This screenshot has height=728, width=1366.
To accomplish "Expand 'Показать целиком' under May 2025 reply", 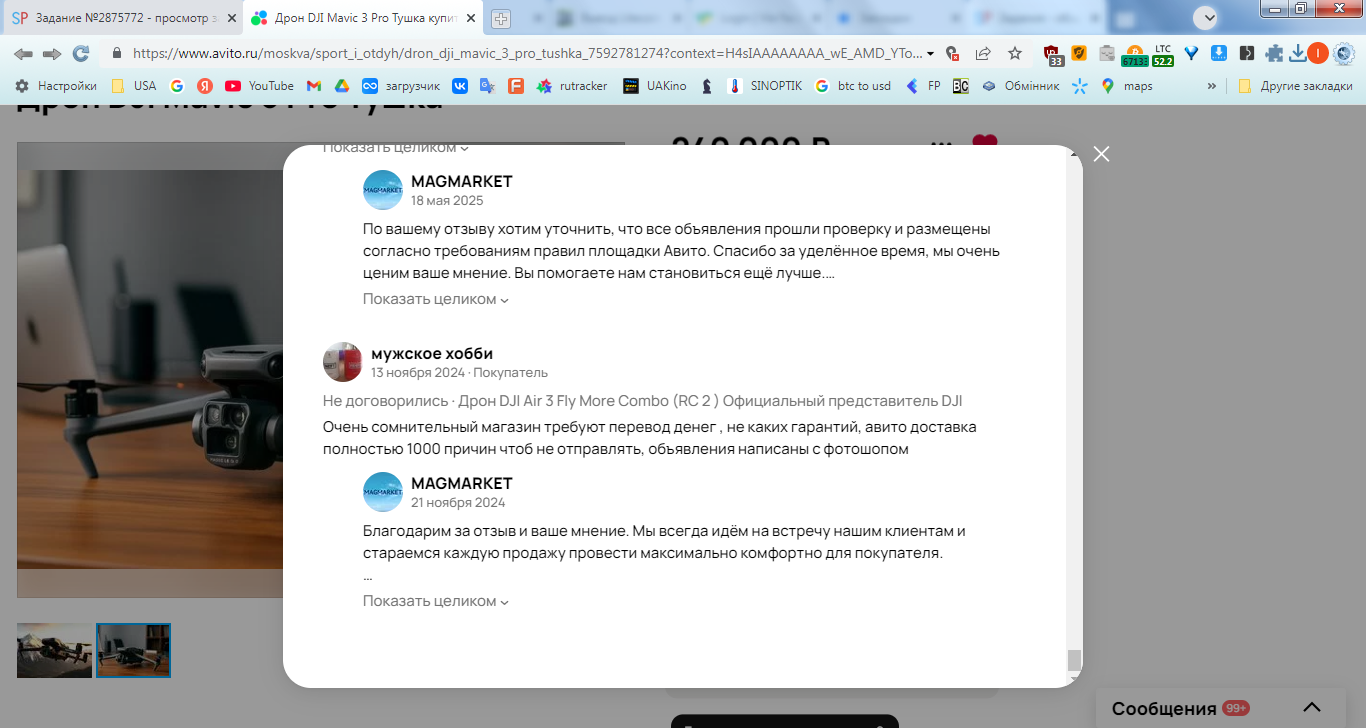I will click(436, 299).
